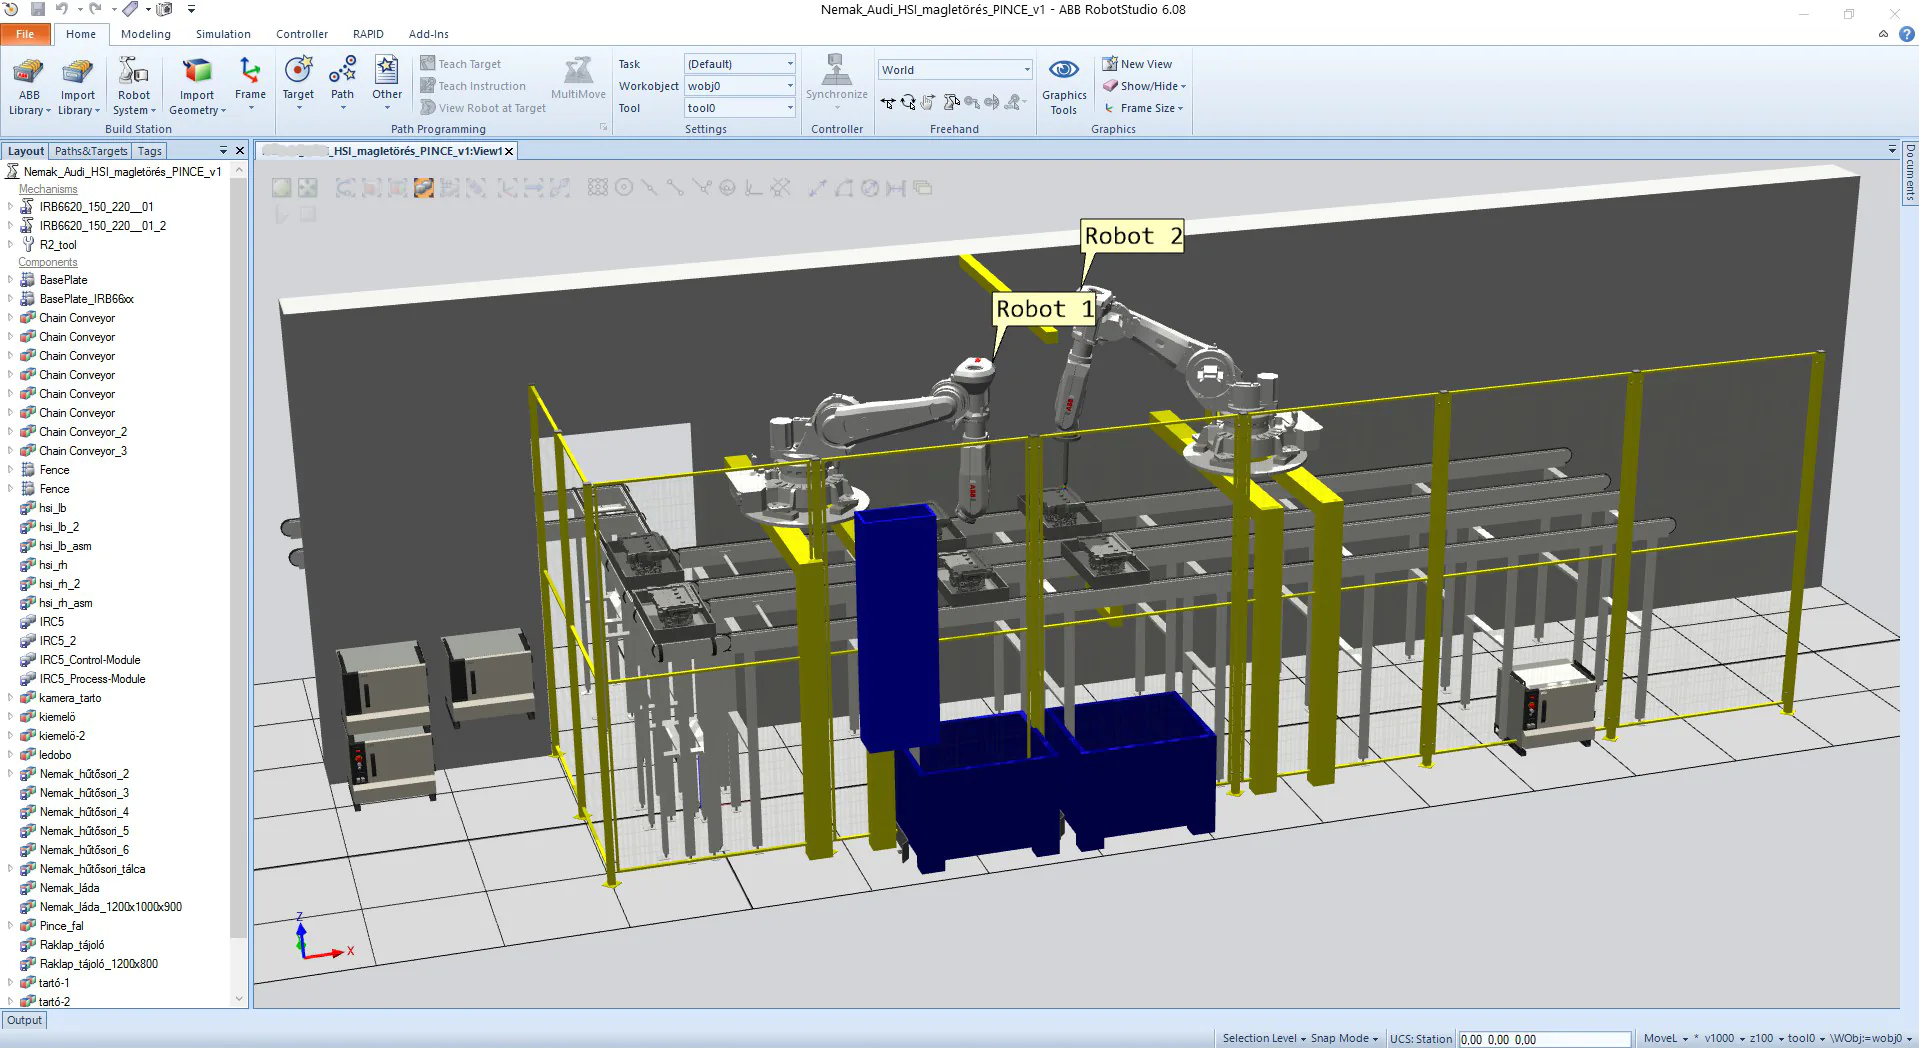1919x1048 pixels.
Task: Select the freehand Jog Joint tool
Action: click(x=951, y=102)
